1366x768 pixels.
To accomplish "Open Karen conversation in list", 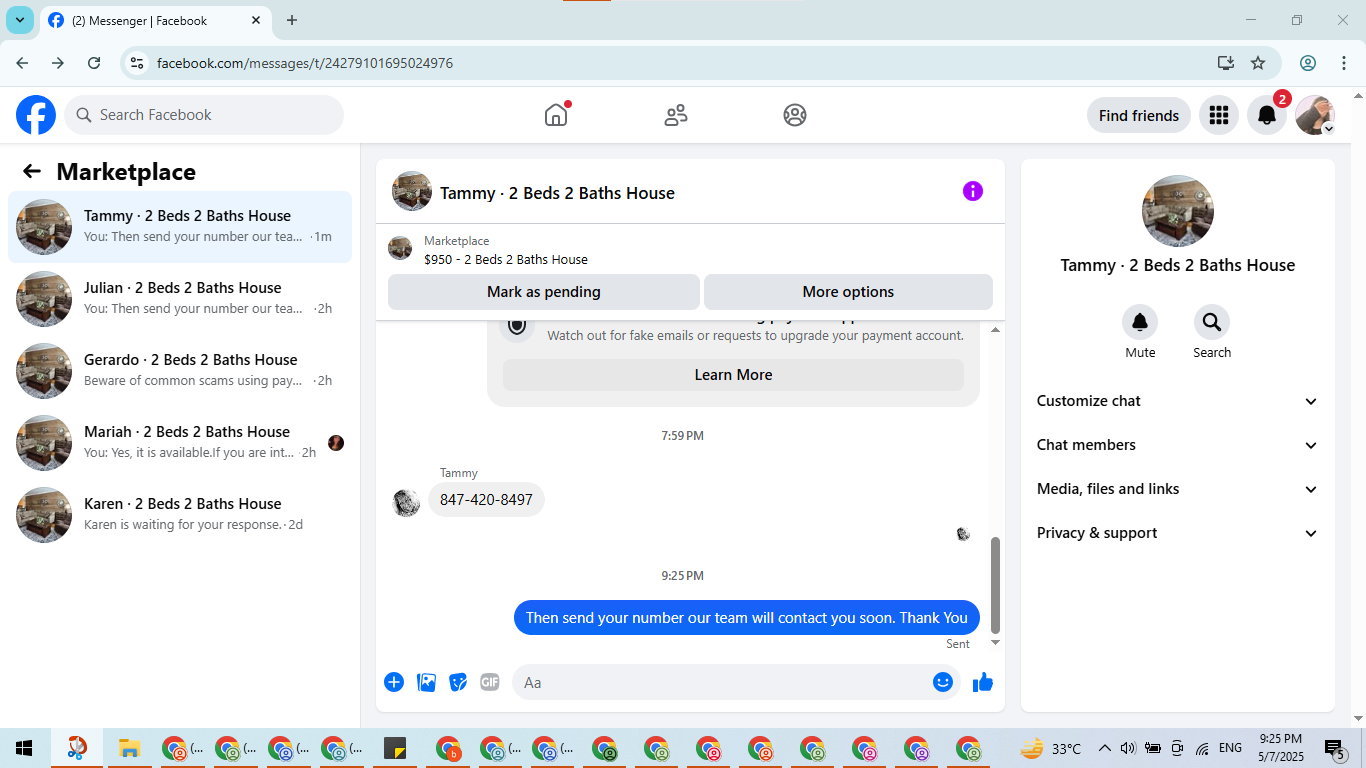I will [x=180, y=515].
